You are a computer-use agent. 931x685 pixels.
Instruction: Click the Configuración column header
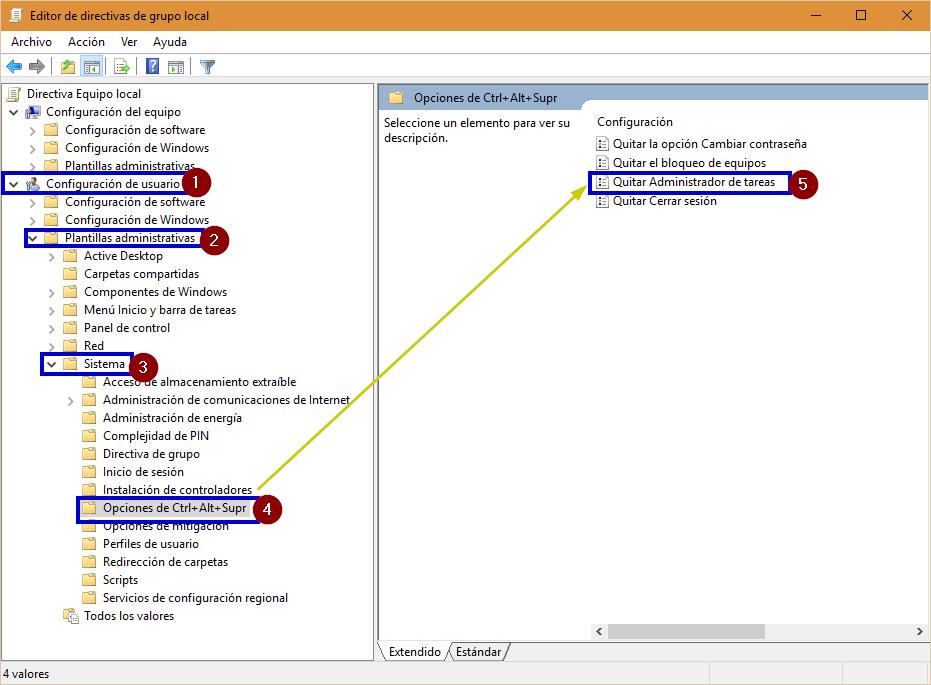[x=635, y=122]
